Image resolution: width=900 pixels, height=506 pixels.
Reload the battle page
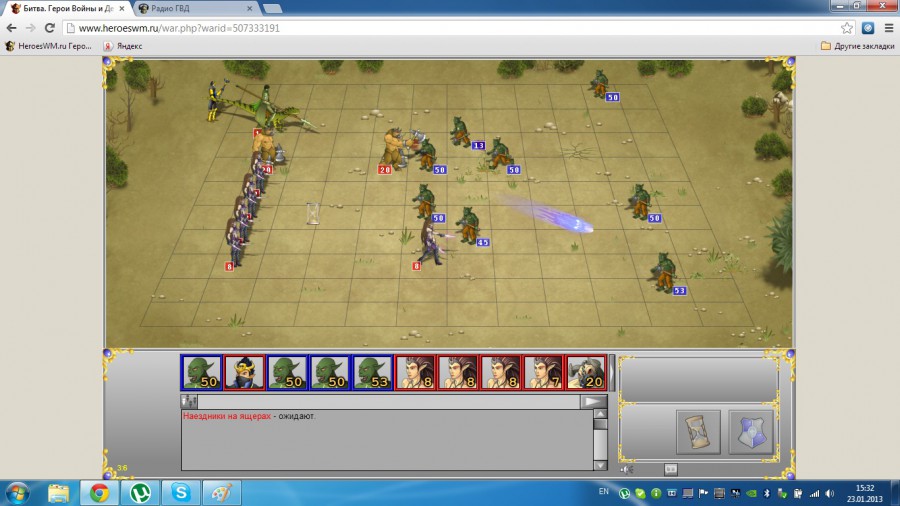[x=50, y=28]
